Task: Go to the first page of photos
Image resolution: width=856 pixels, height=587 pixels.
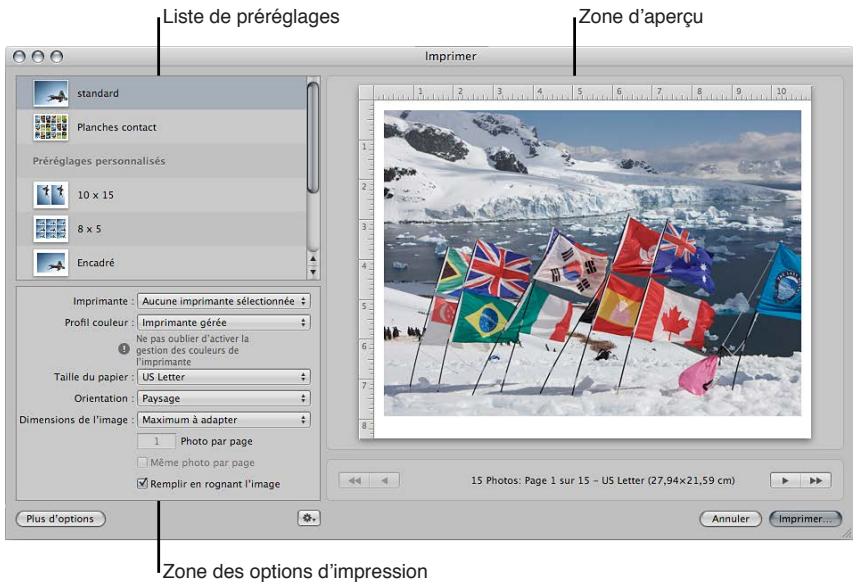Action: tap(354, 481)
